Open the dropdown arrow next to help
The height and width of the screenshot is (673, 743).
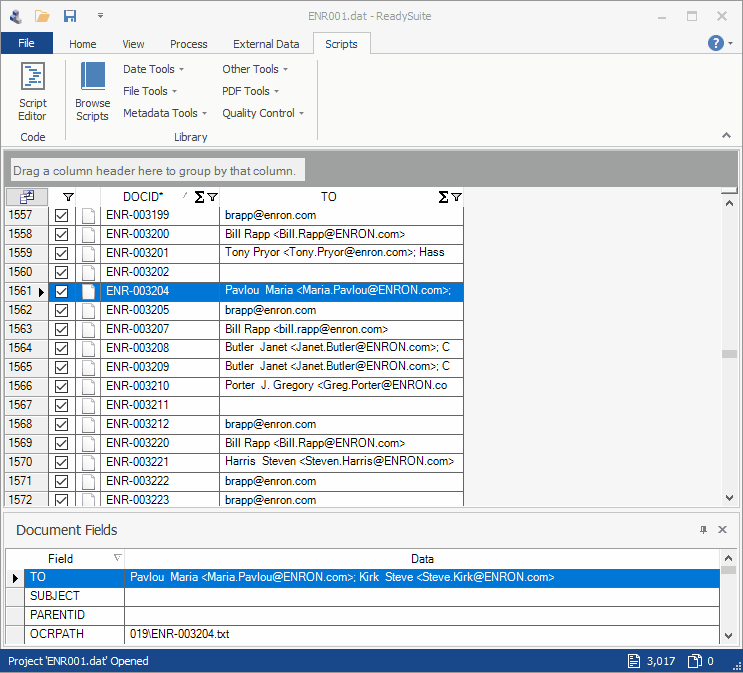pos(731,44)
